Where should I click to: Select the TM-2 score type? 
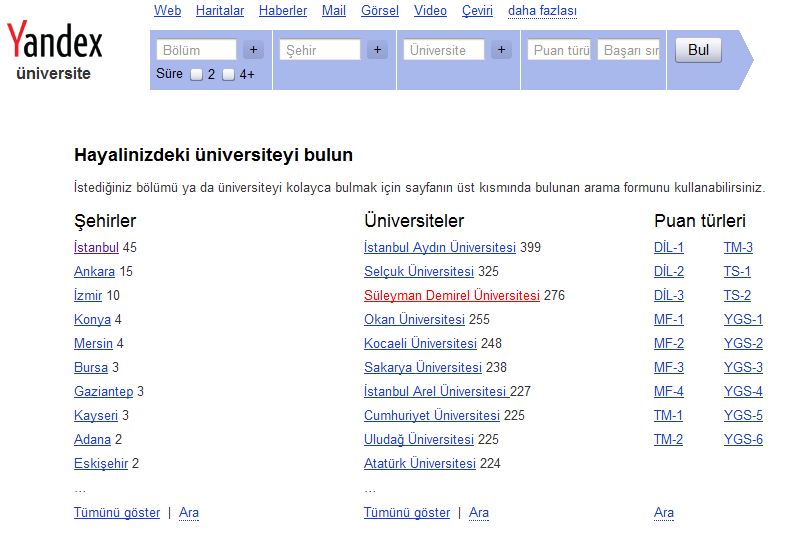[x=668, y=439]
